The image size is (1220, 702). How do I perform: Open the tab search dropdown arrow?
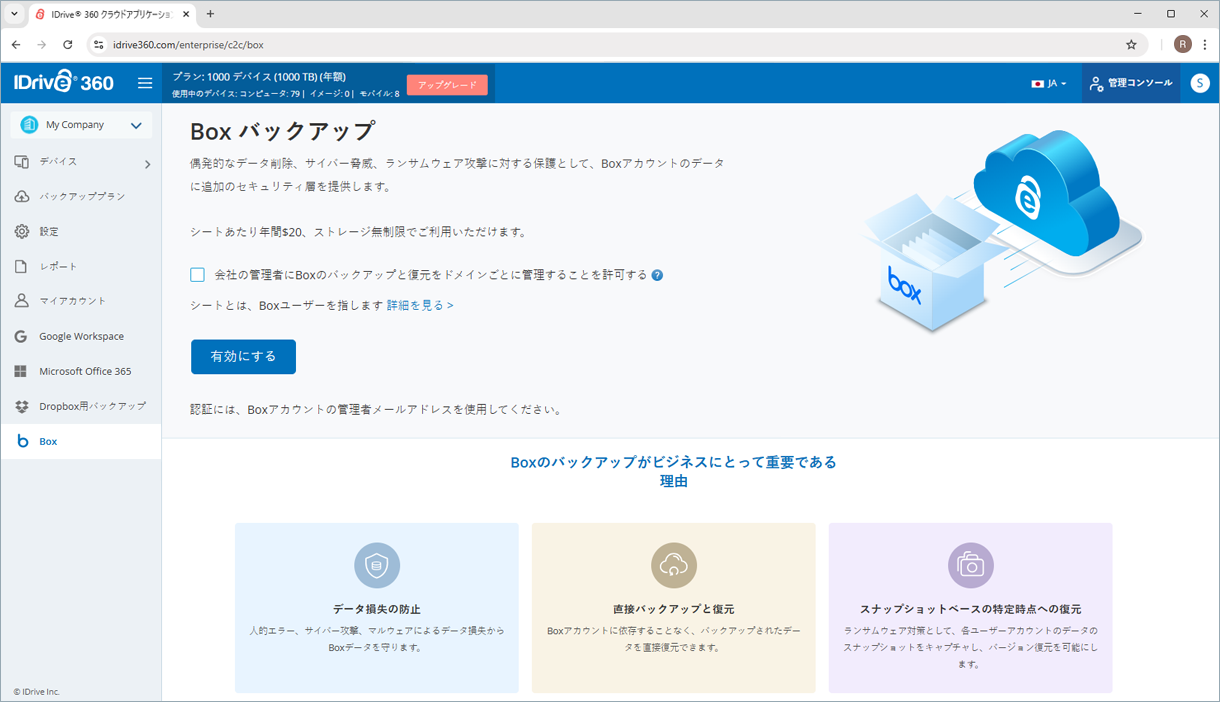(x=14, y=14)
